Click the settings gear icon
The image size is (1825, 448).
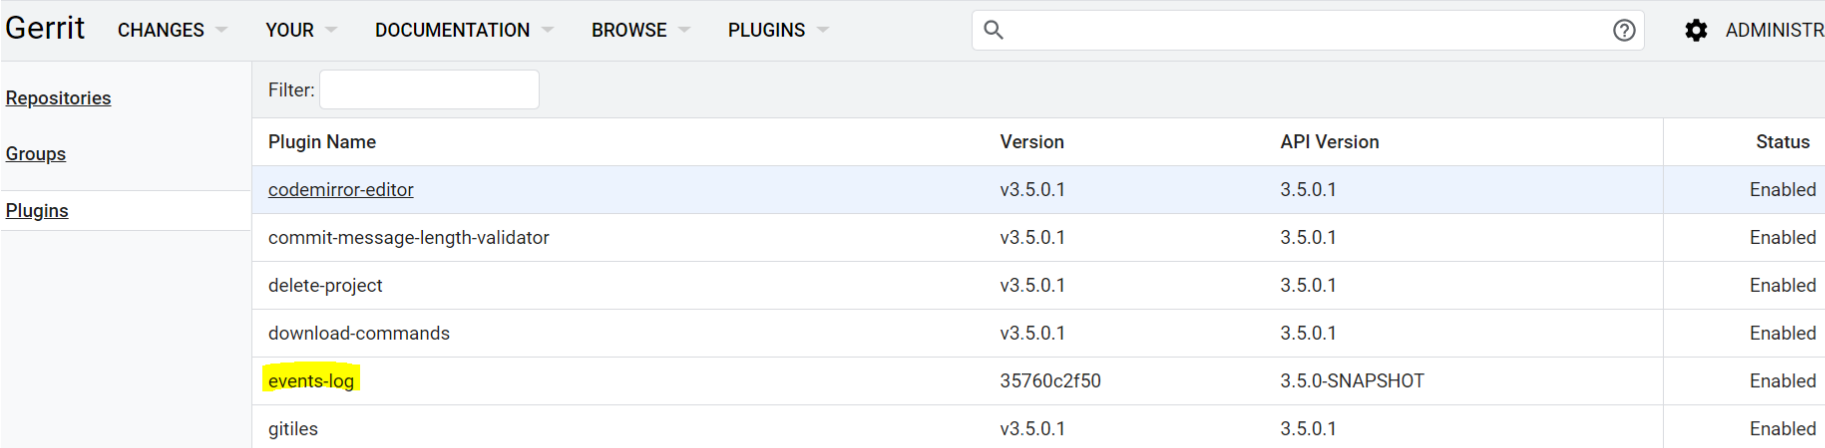point(1696,30)
